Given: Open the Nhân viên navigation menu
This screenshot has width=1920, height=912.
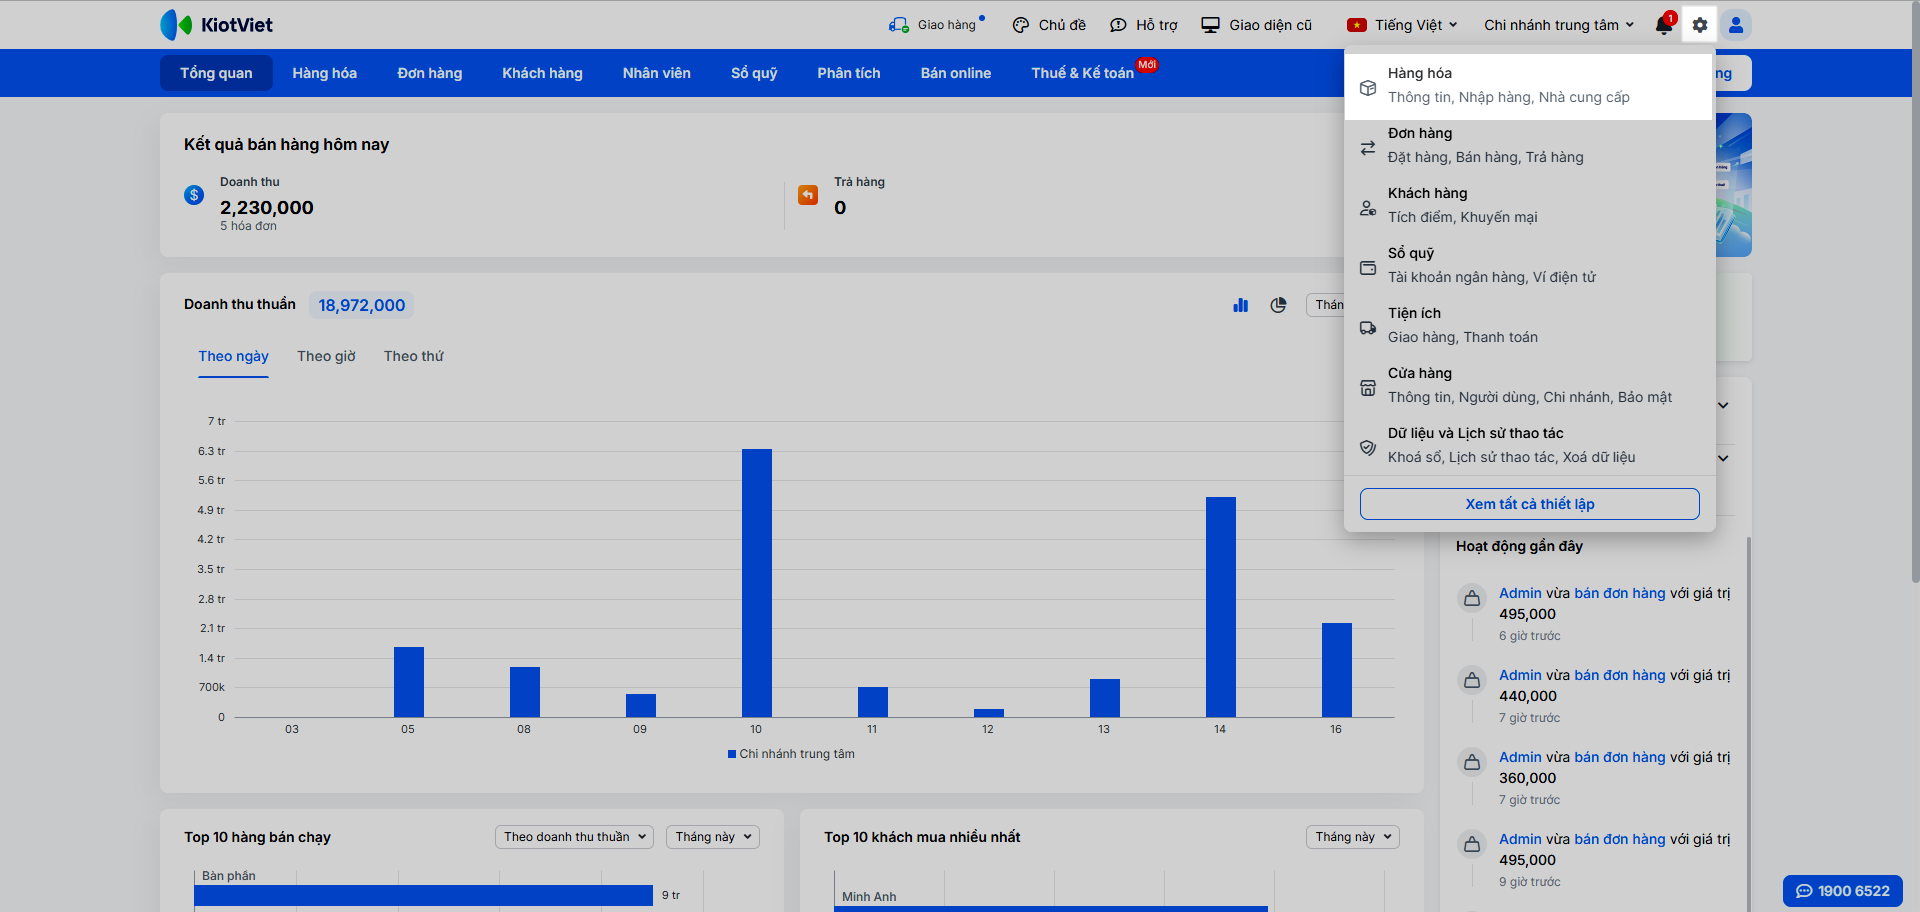Looking at the screenshot, I should [x=657, y=73].
